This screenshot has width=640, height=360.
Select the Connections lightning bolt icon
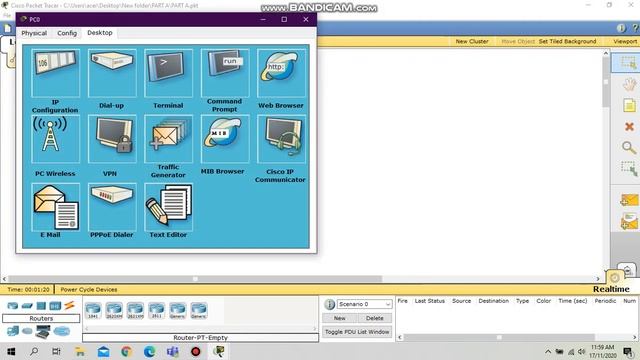[69, 305]
